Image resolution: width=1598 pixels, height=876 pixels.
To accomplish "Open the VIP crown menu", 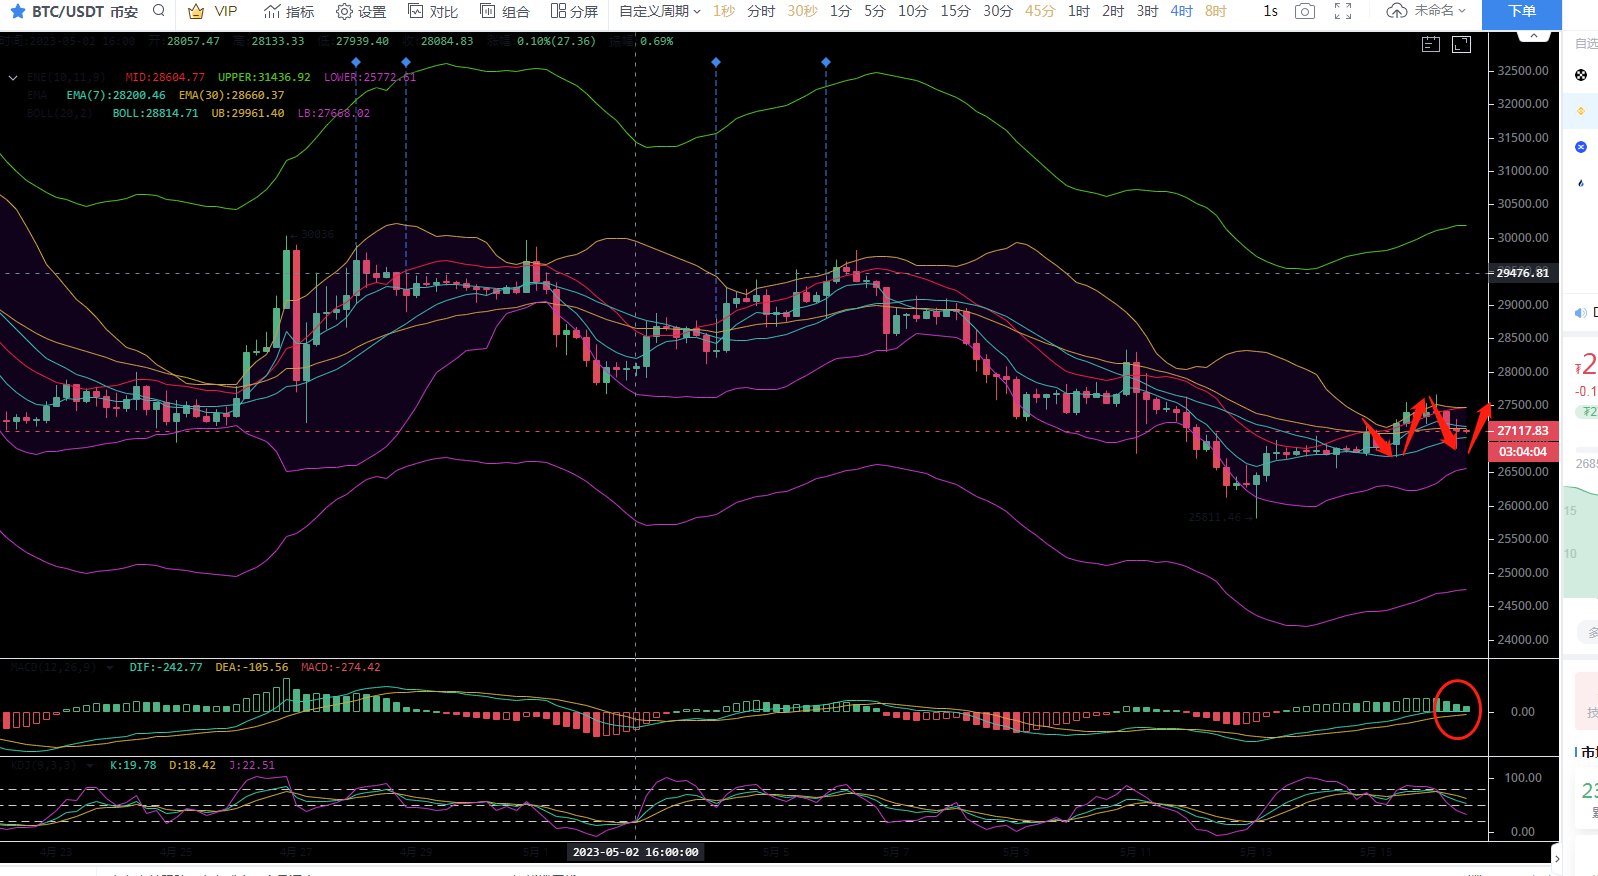I will (212, 11).
